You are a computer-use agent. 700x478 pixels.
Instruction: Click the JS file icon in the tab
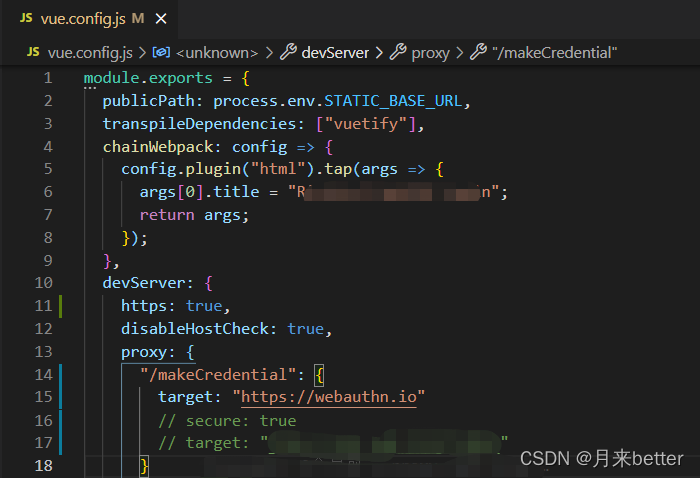(26, 18)
